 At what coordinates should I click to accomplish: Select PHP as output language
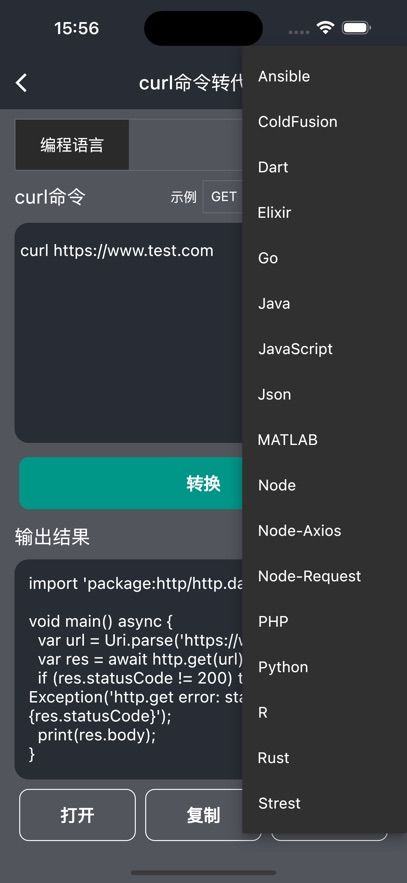point(325,622)
